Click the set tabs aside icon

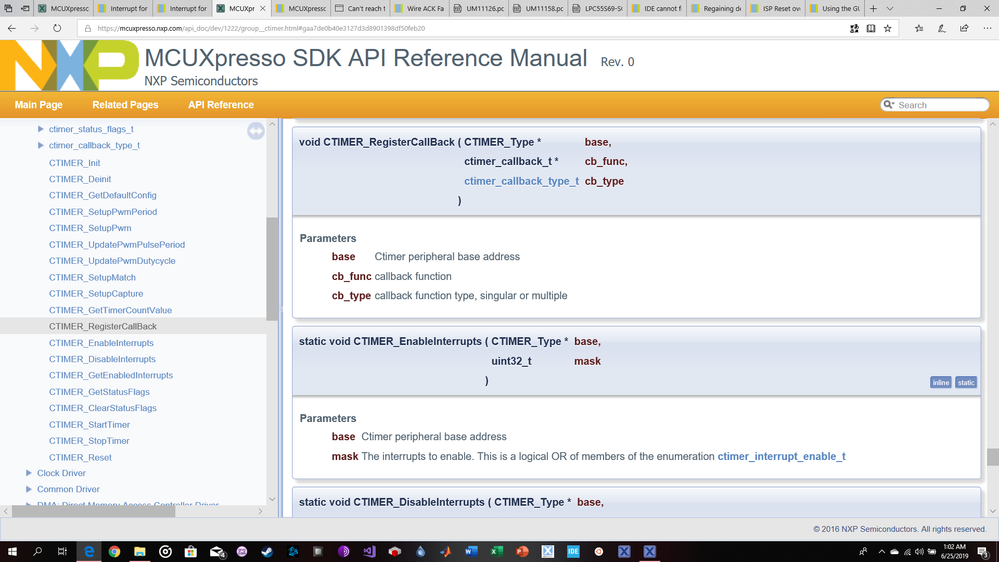tap(25, 8)
